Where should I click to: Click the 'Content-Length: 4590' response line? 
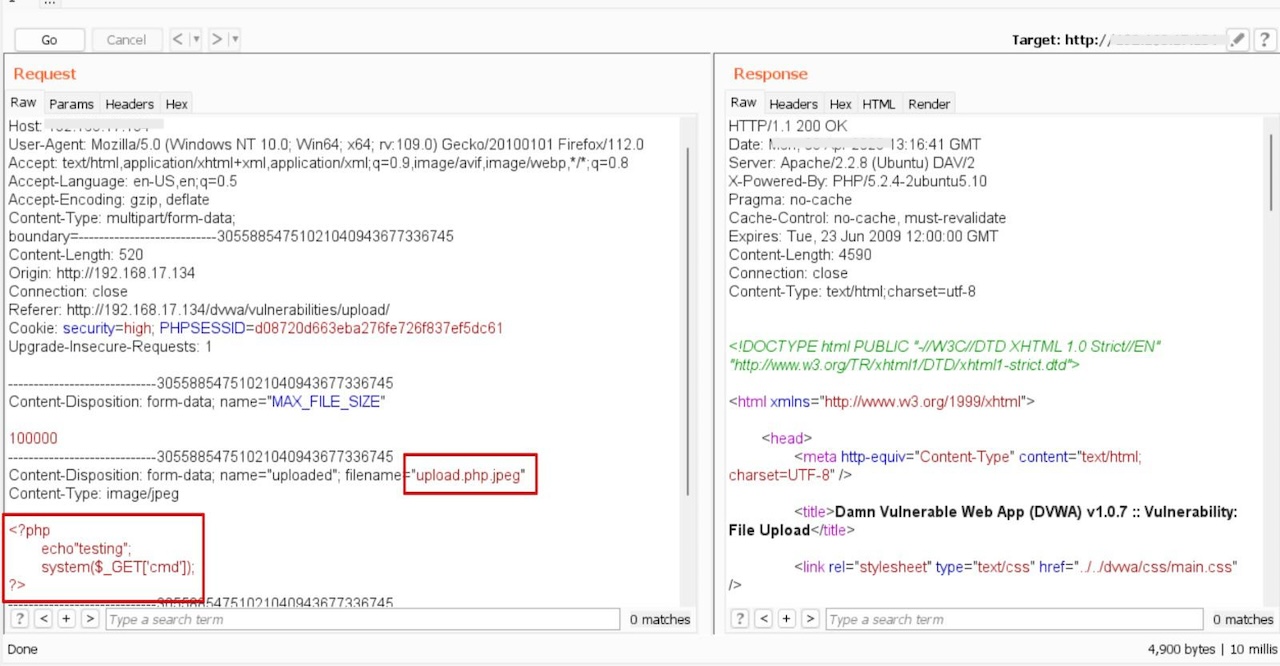pyautogui.click(x=800, y=255)
